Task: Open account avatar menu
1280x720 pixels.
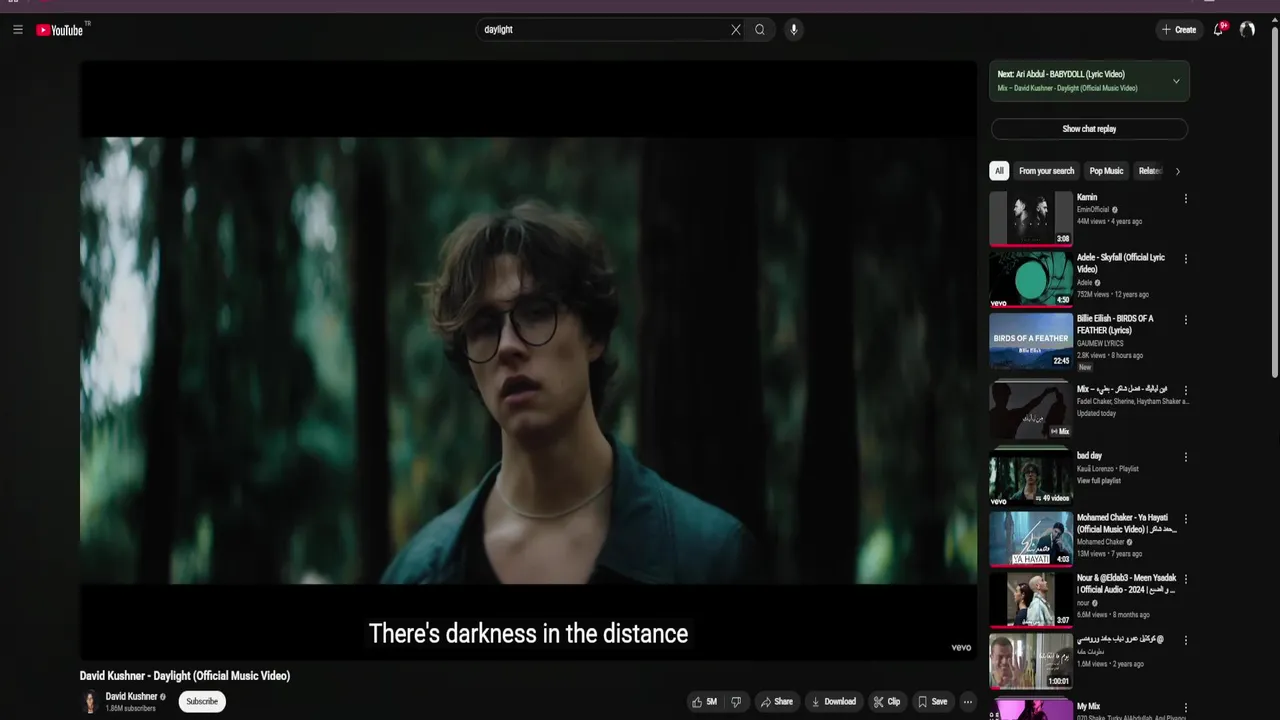Action: click(1247, 30)
